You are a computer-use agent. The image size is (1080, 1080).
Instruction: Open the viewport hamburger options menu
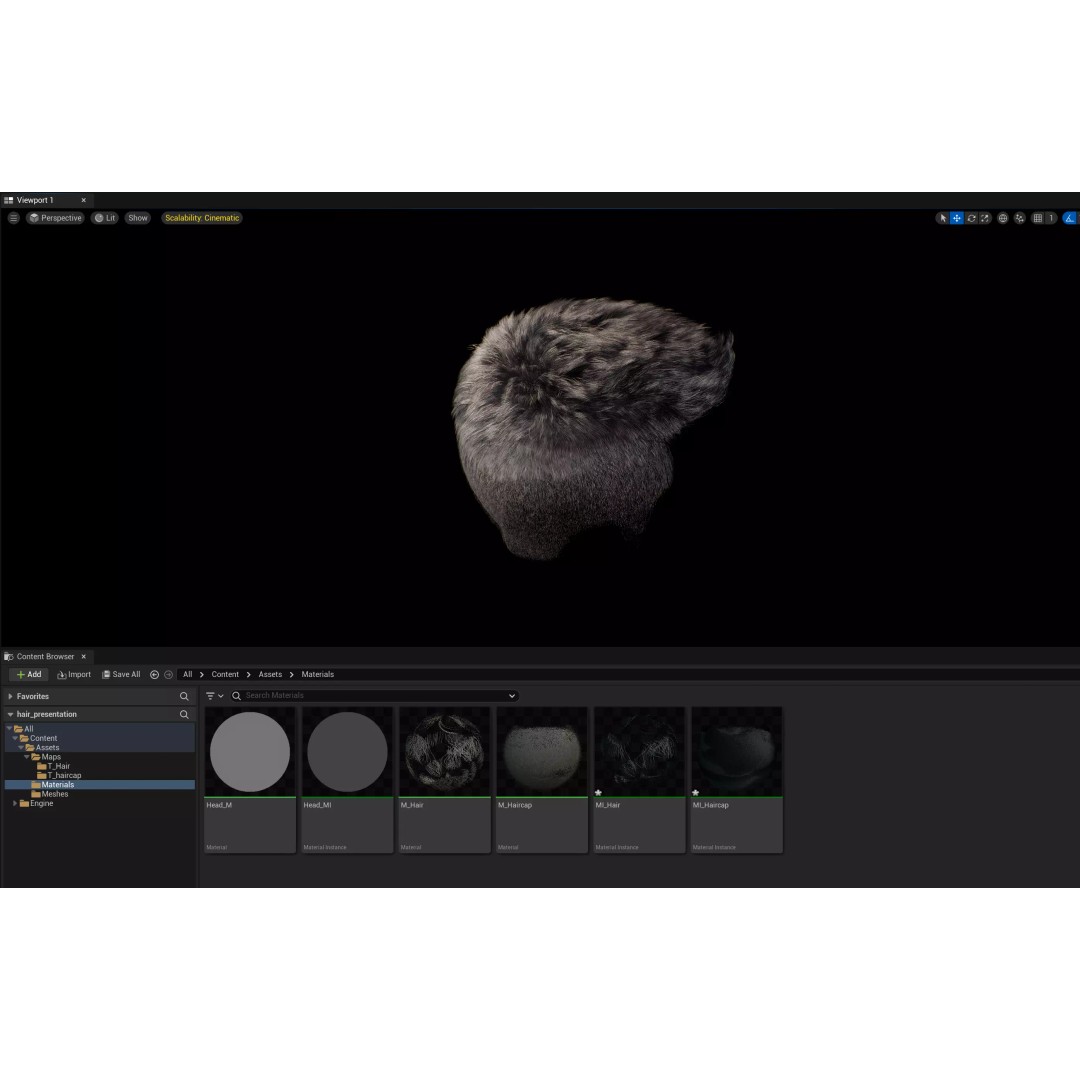point(13,218)
